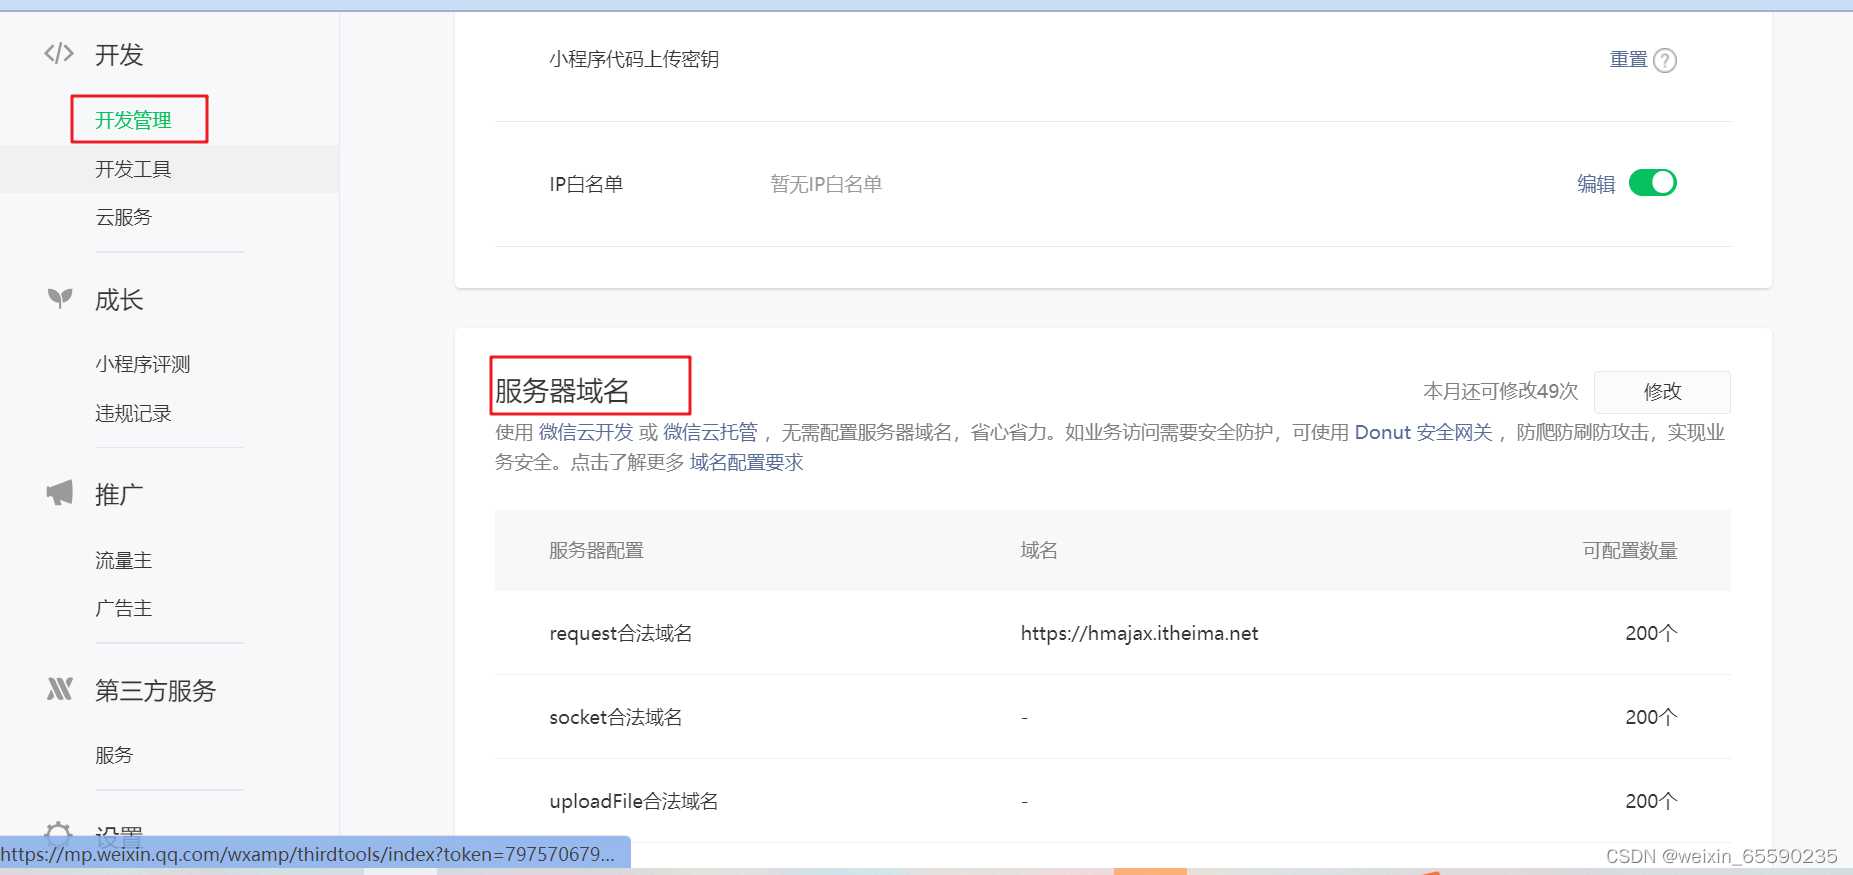Click the 开发 code brackets icon
This screenshot has height=875, width=1853.
click(x=59, y=53)
